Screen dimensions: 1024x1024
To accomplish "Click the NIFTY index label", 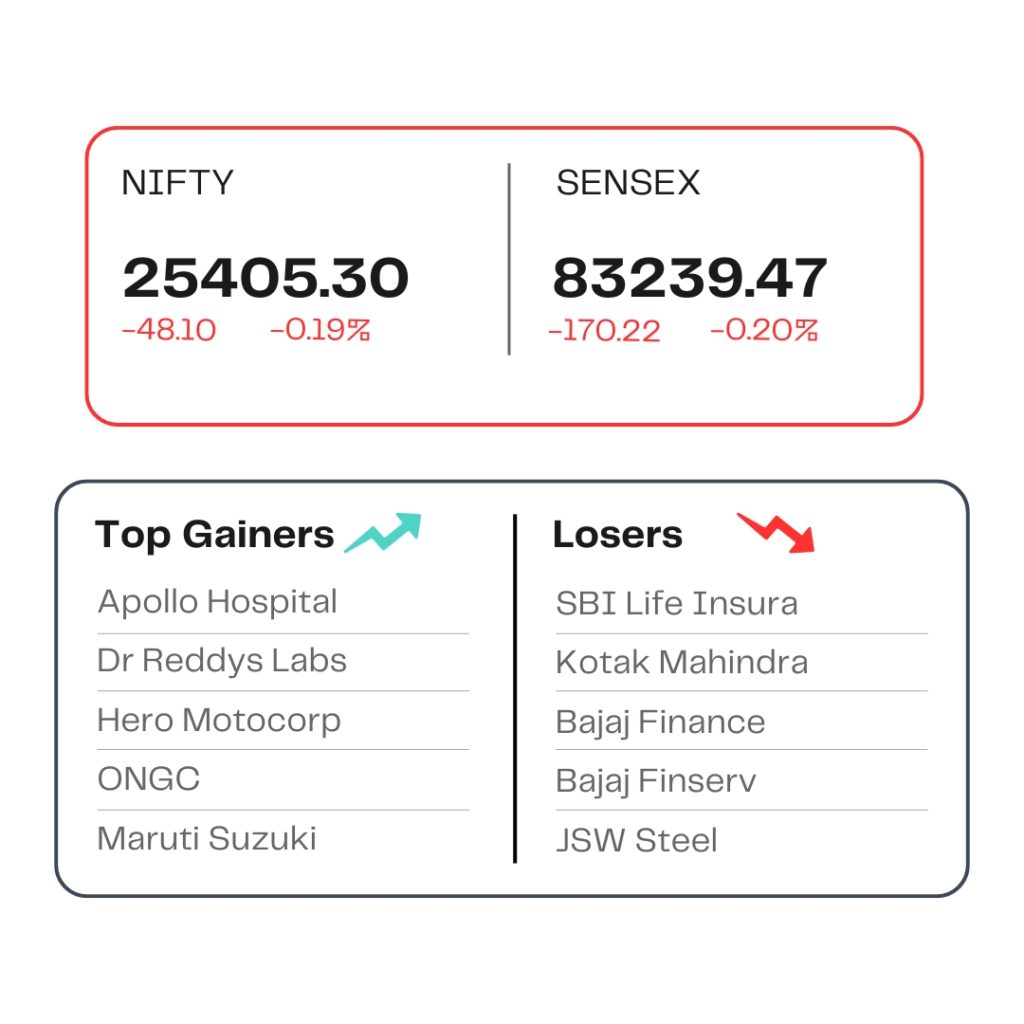I will (x=178, y=182).
